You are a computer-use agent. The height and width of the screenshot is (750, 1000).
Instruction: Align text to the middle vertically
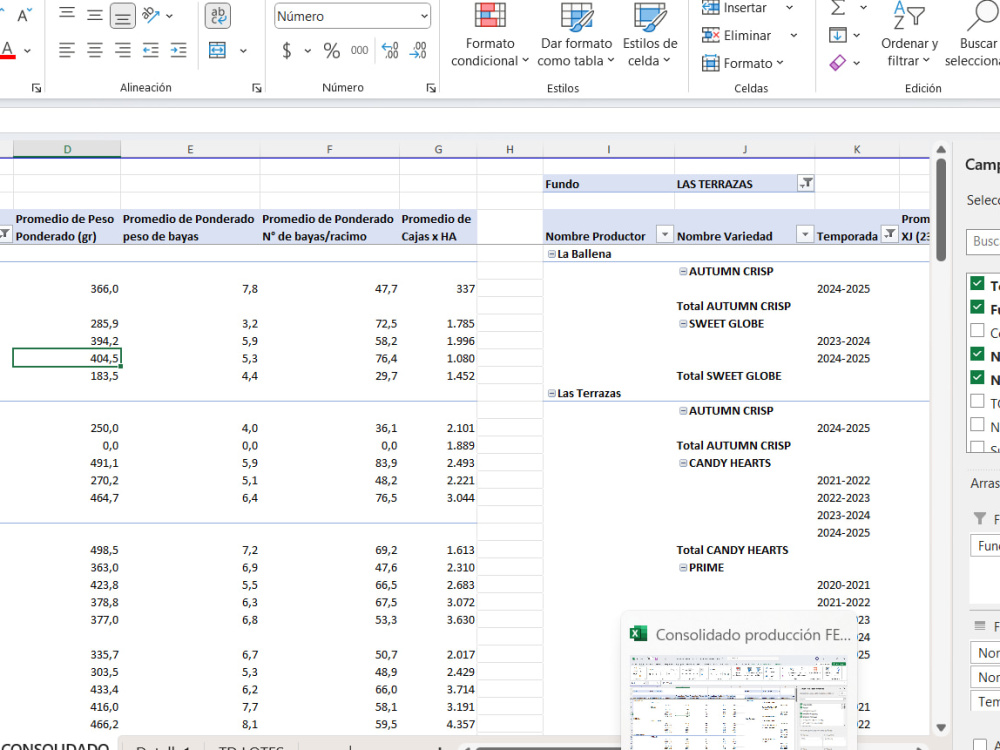[94, 15]
